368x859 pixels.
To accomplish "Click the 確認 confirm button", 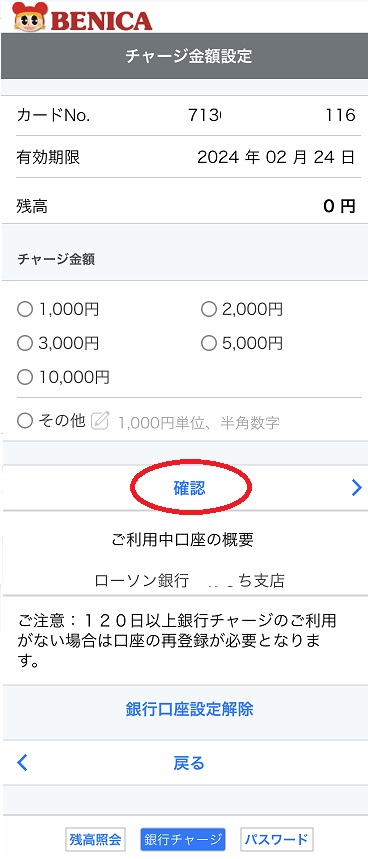I will 189,488.
